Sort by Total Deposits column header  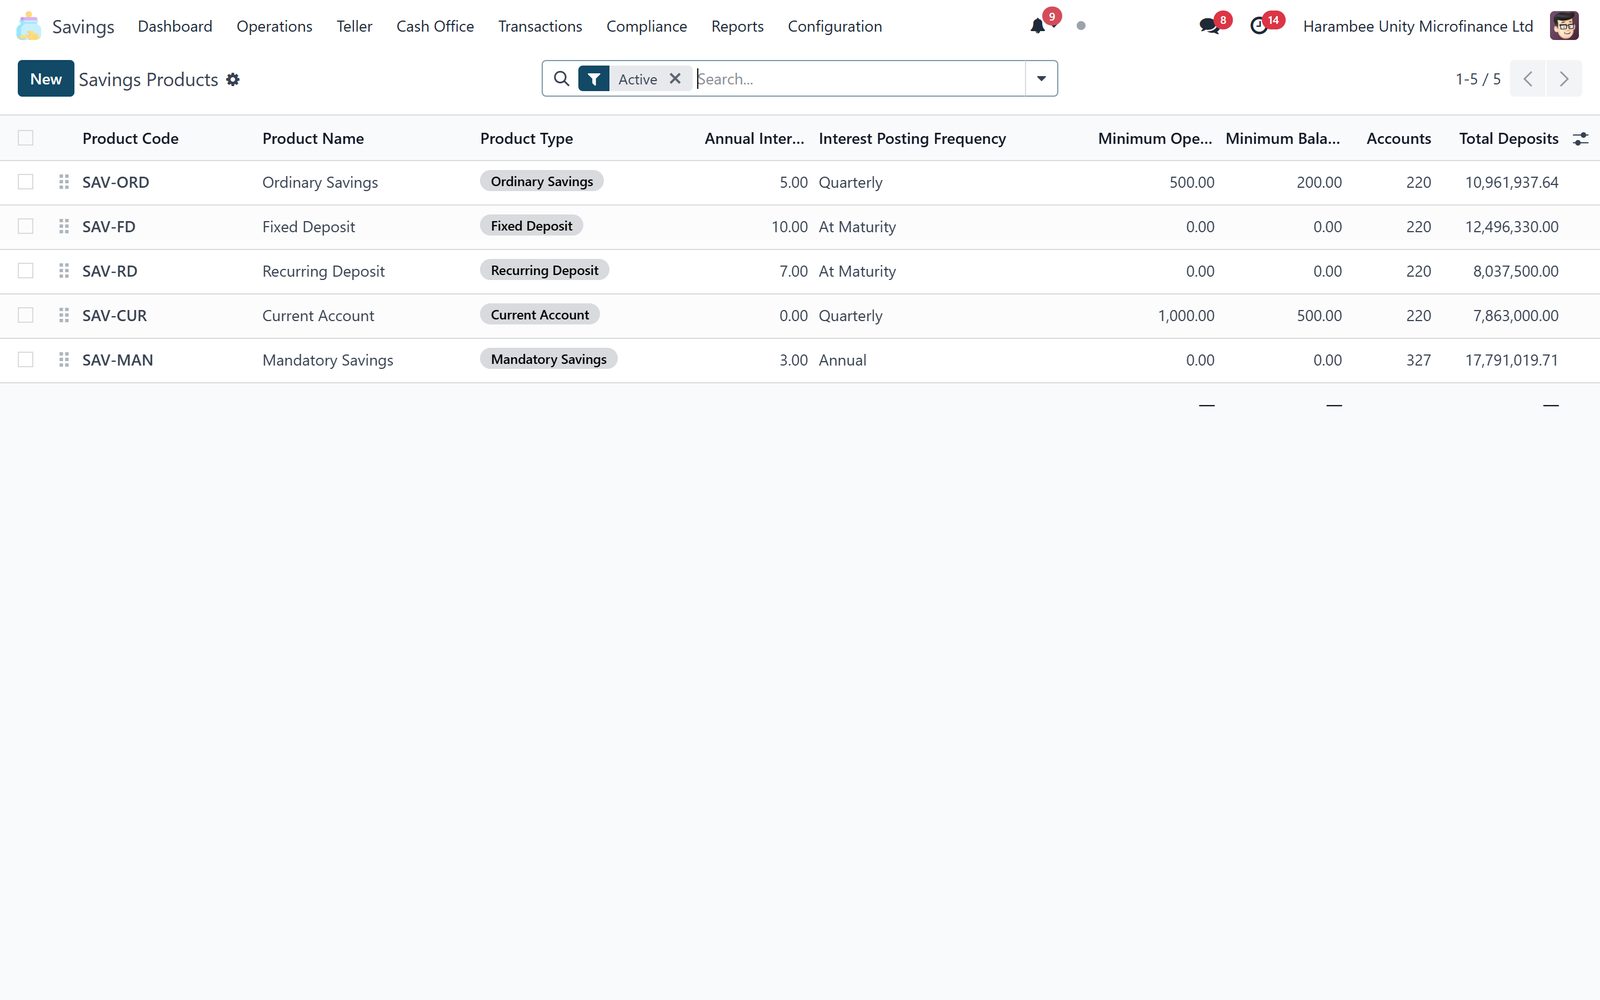tap(1508, 139)
